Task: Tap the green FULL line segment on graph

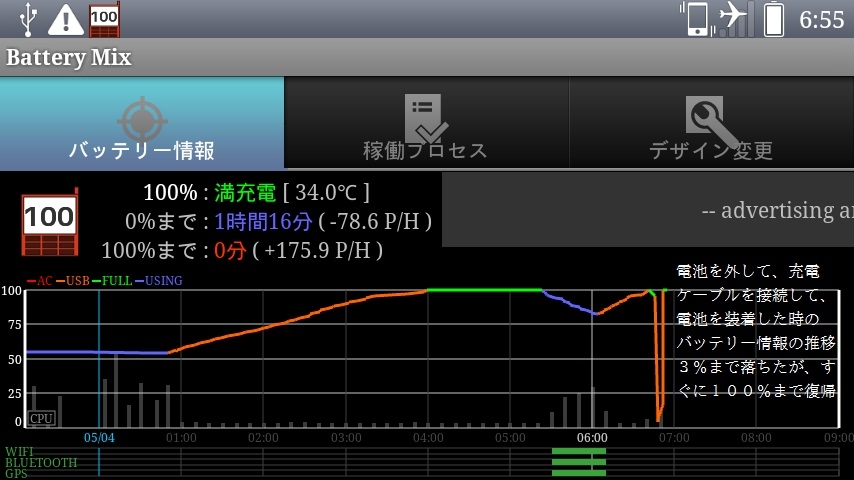Action: [485, 290]
